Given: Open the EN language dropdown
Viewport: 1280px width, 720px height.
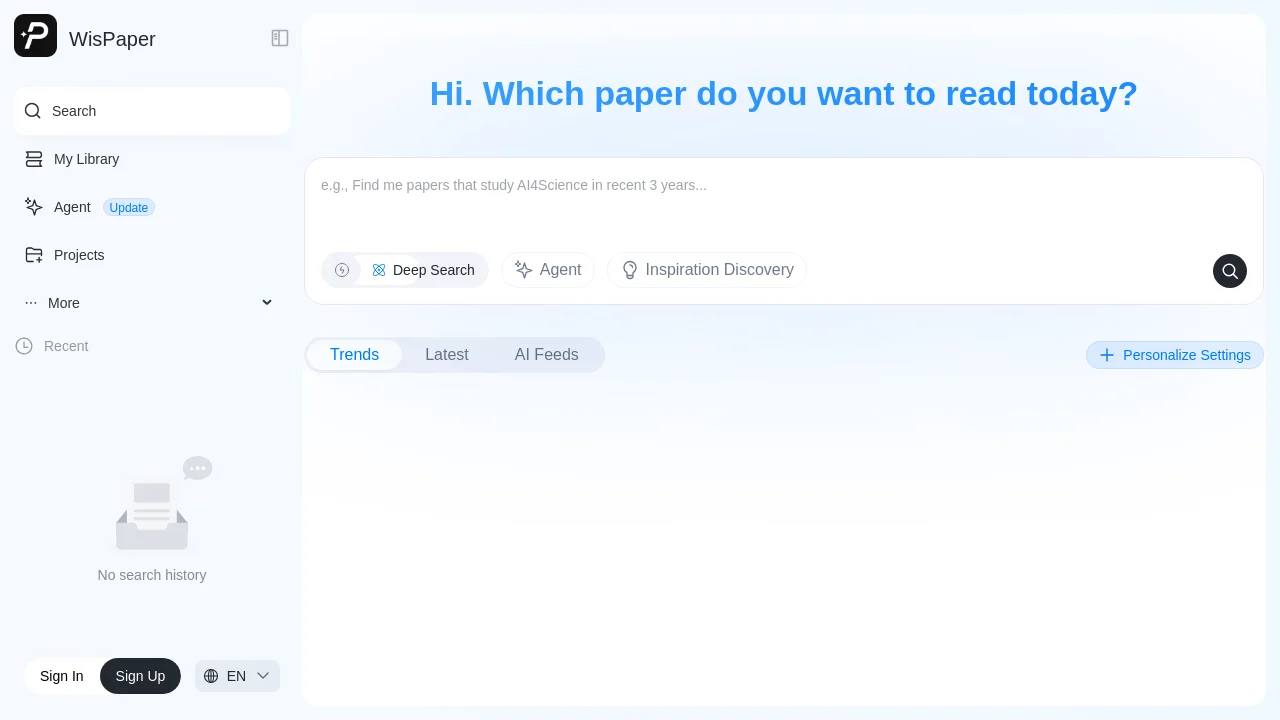Looking at the screenshot, I should 237,676.
